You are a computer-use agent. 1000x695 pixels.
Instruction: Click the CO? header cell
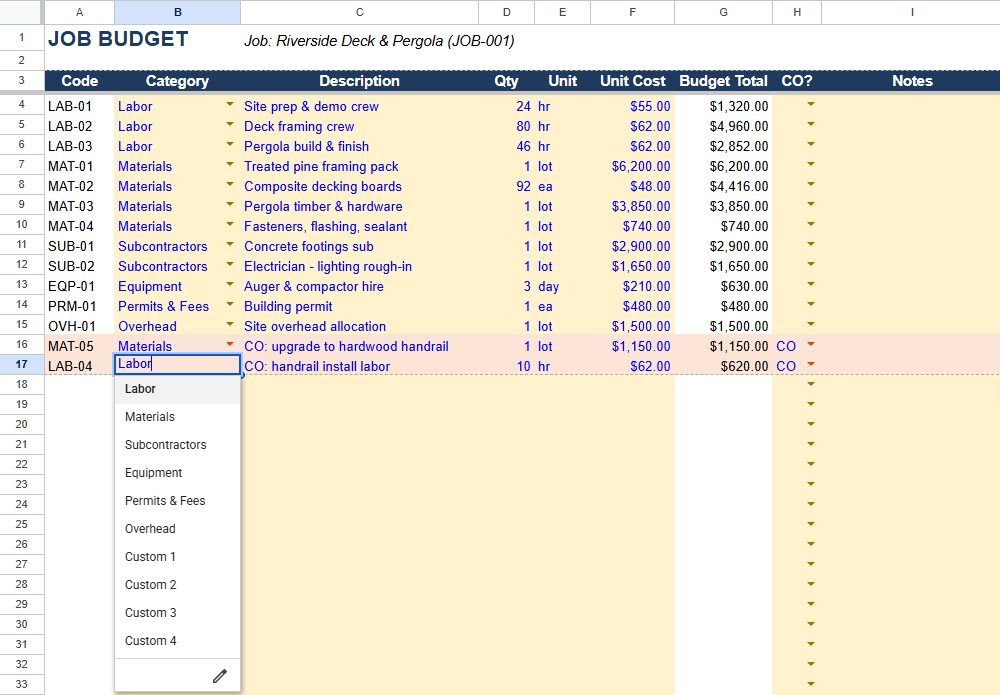(797, 81)
